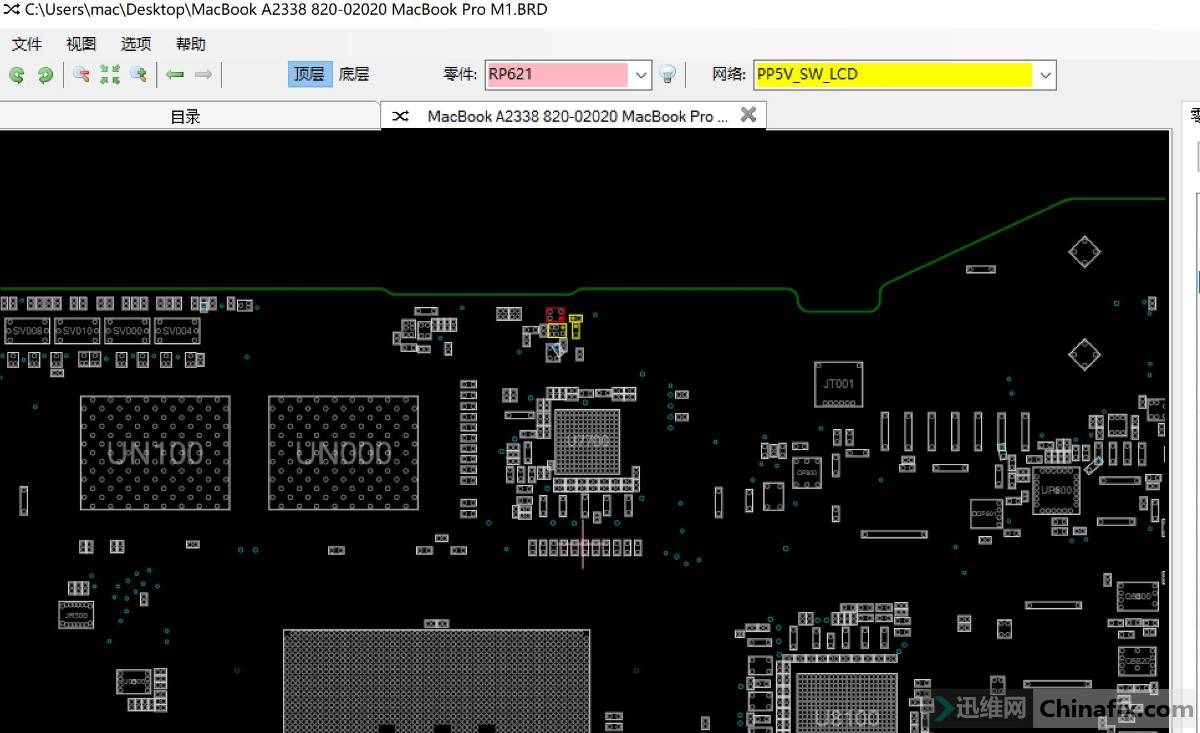Select the UN100 chip on the board

155,453
